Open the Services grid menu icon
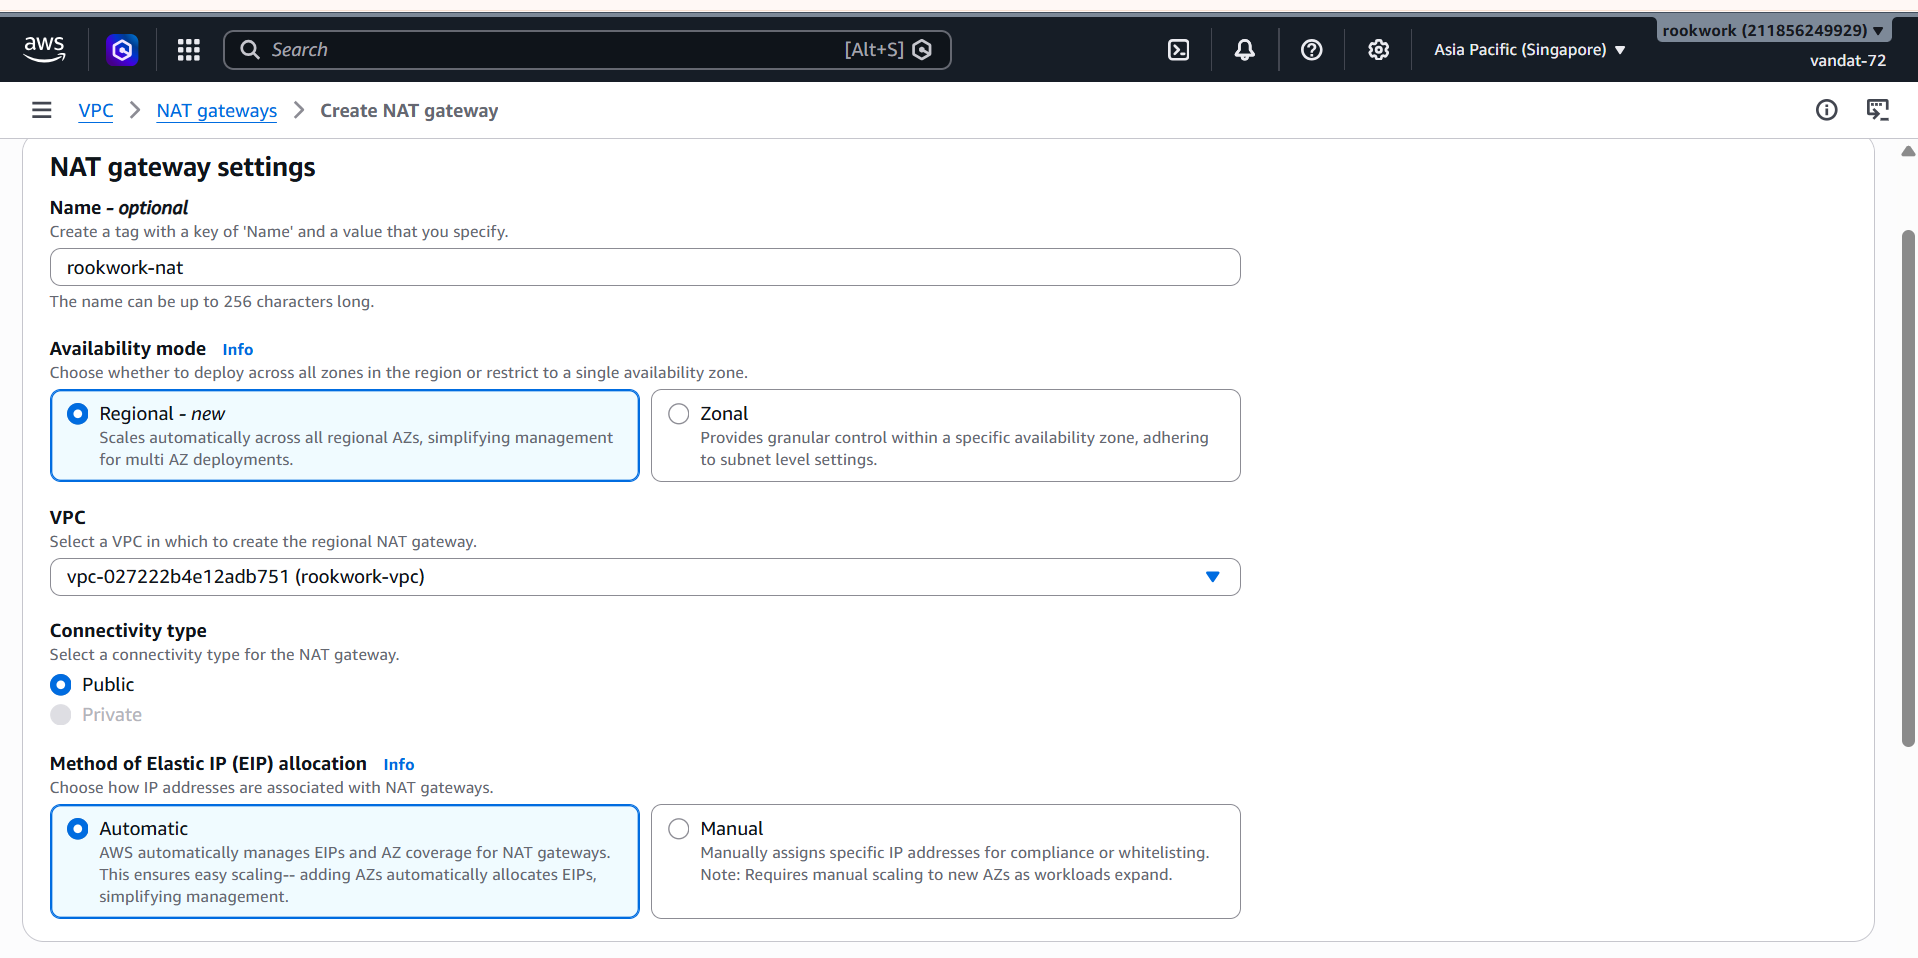 pyautogui.click(x=189, y=49)
